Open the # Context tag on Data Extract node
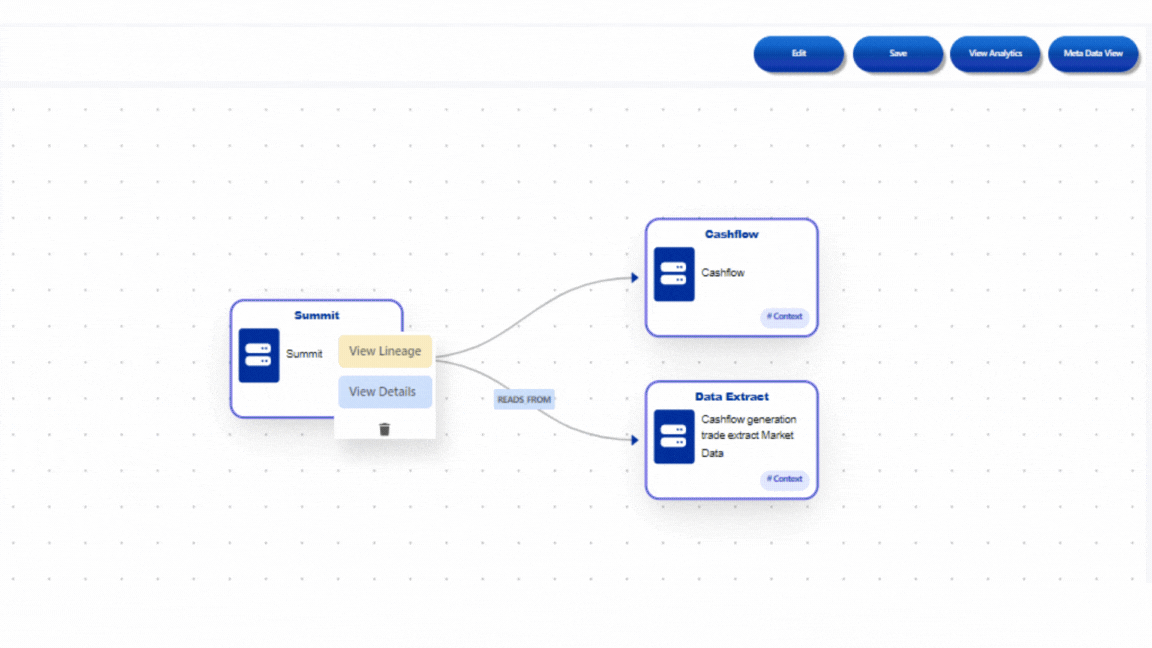1152x648 pixels. point(784,479)
